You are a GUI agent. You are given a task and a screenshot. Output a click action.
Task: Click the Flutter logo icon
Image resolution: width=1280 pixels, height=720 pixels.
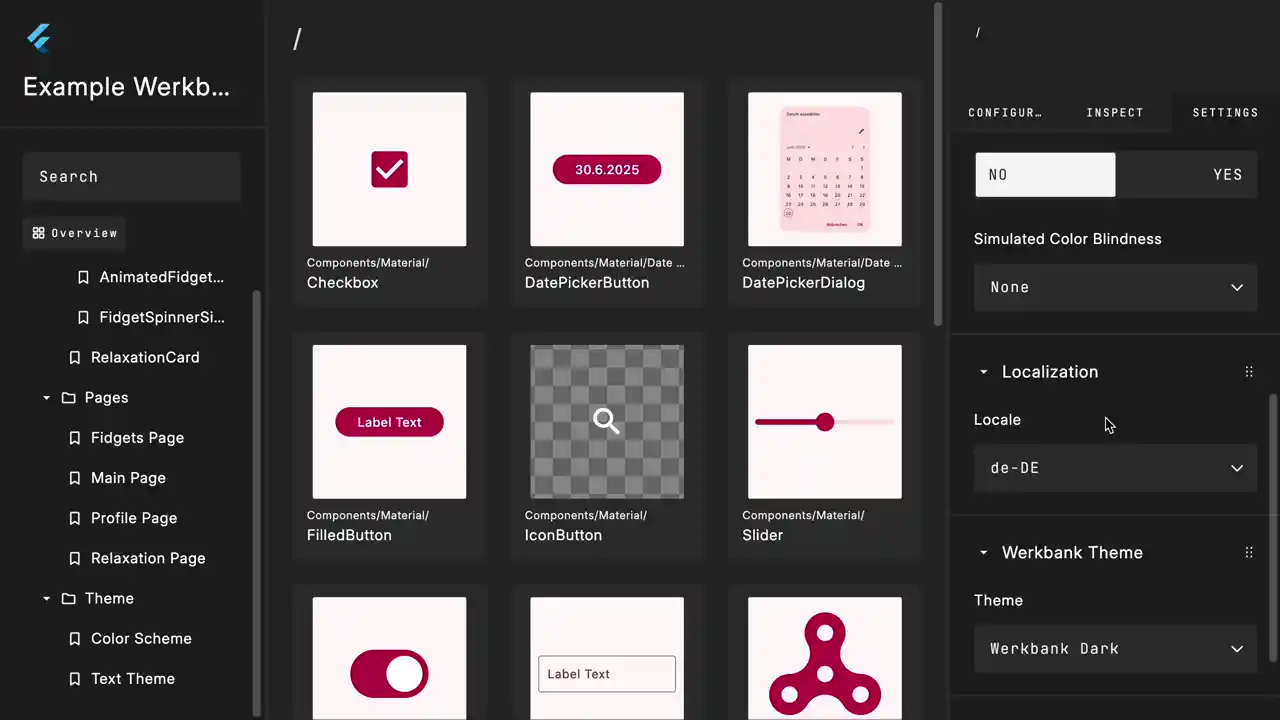coord(39,38)
